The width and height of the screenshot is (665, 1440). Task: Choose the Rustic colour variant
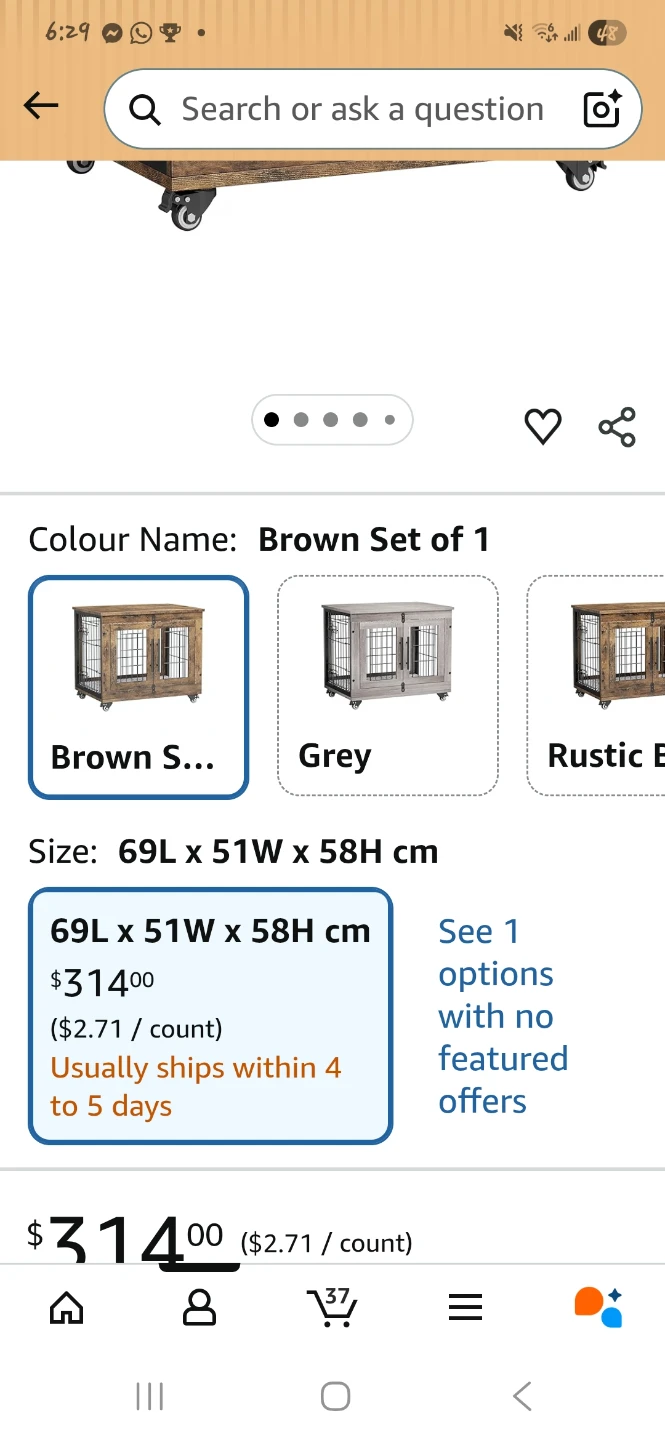598,686
